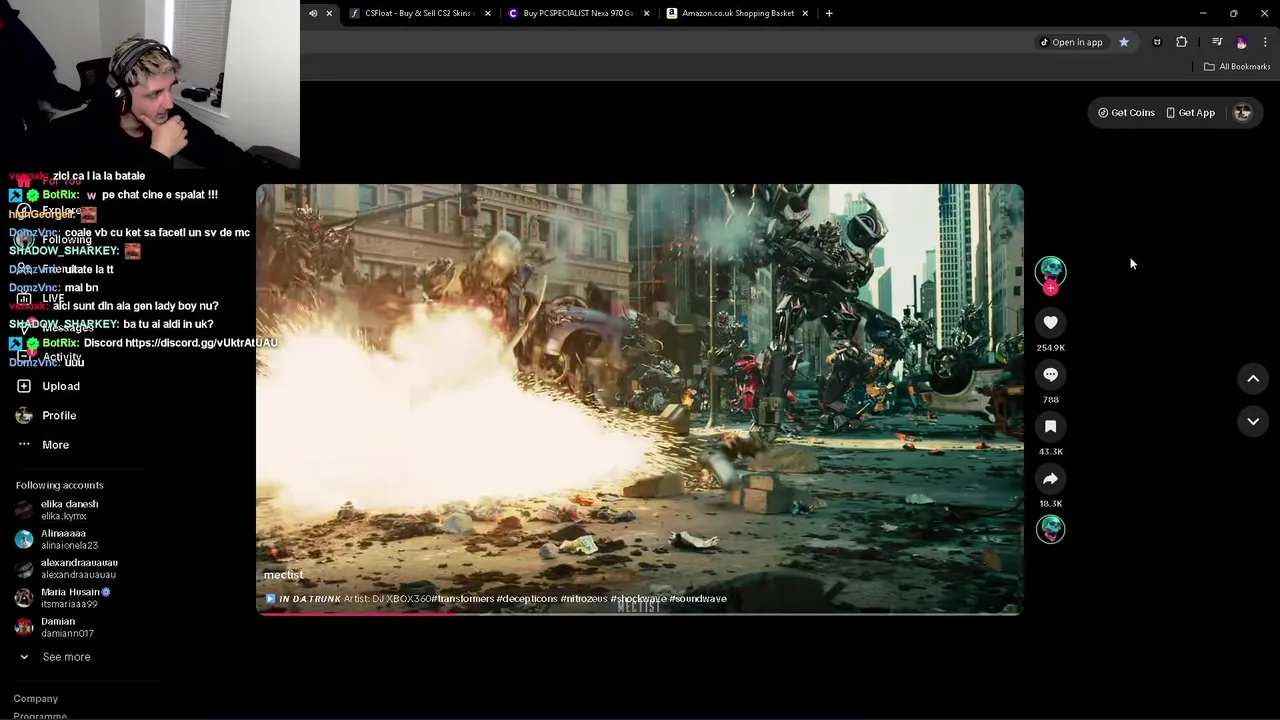Screen dimensions: 1280x720
Task: Click 254.9K like count
Action: (1050, 348)
